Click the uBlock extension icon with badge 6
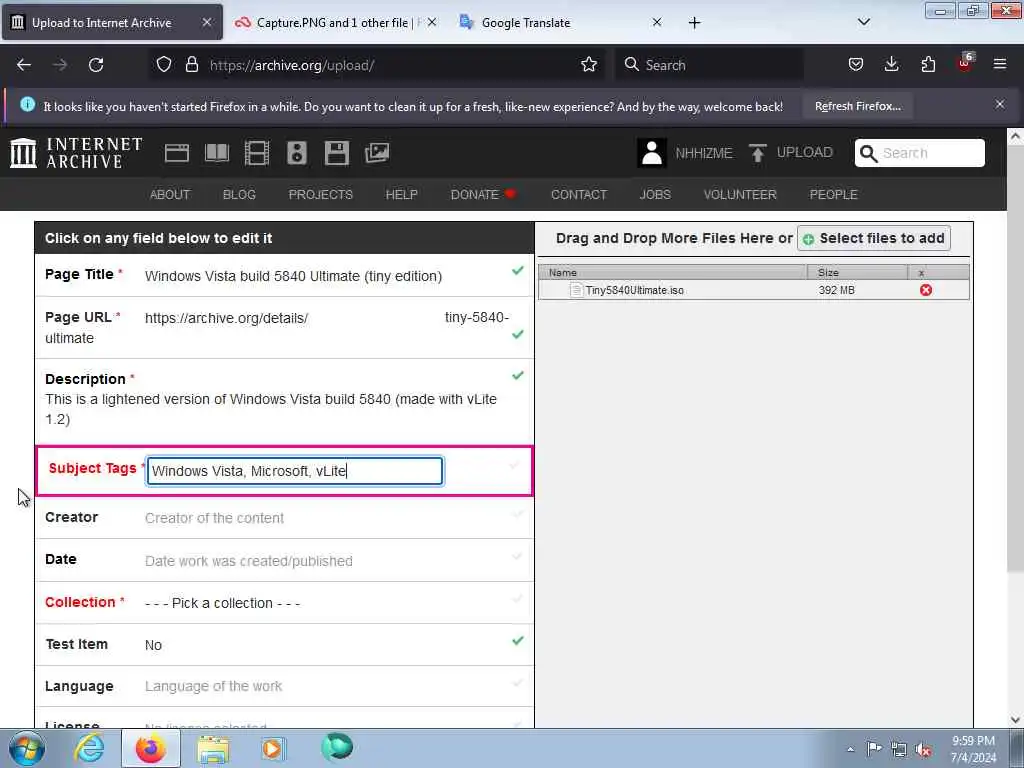The image size is (1024, 768). point(965,63)
